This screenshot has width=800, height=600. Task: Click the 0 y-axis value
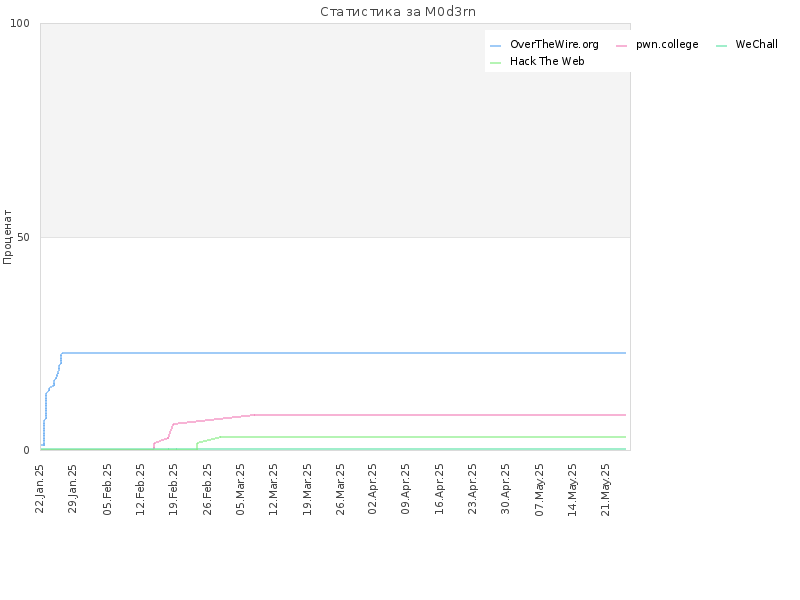pos(27,451)
